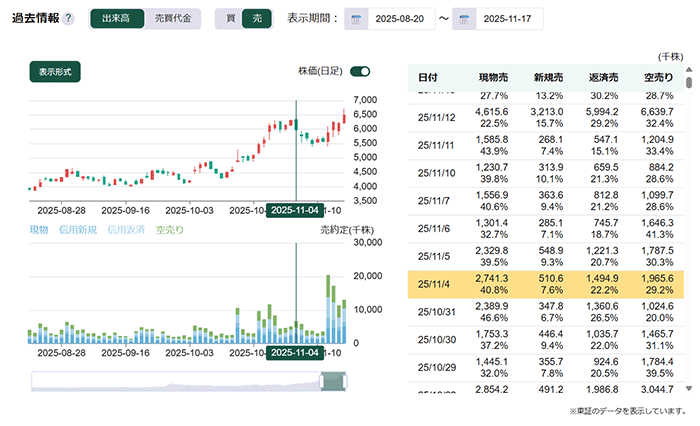Select the 売買代金 toggle option
700x426 pixels.
click(173, 18)
